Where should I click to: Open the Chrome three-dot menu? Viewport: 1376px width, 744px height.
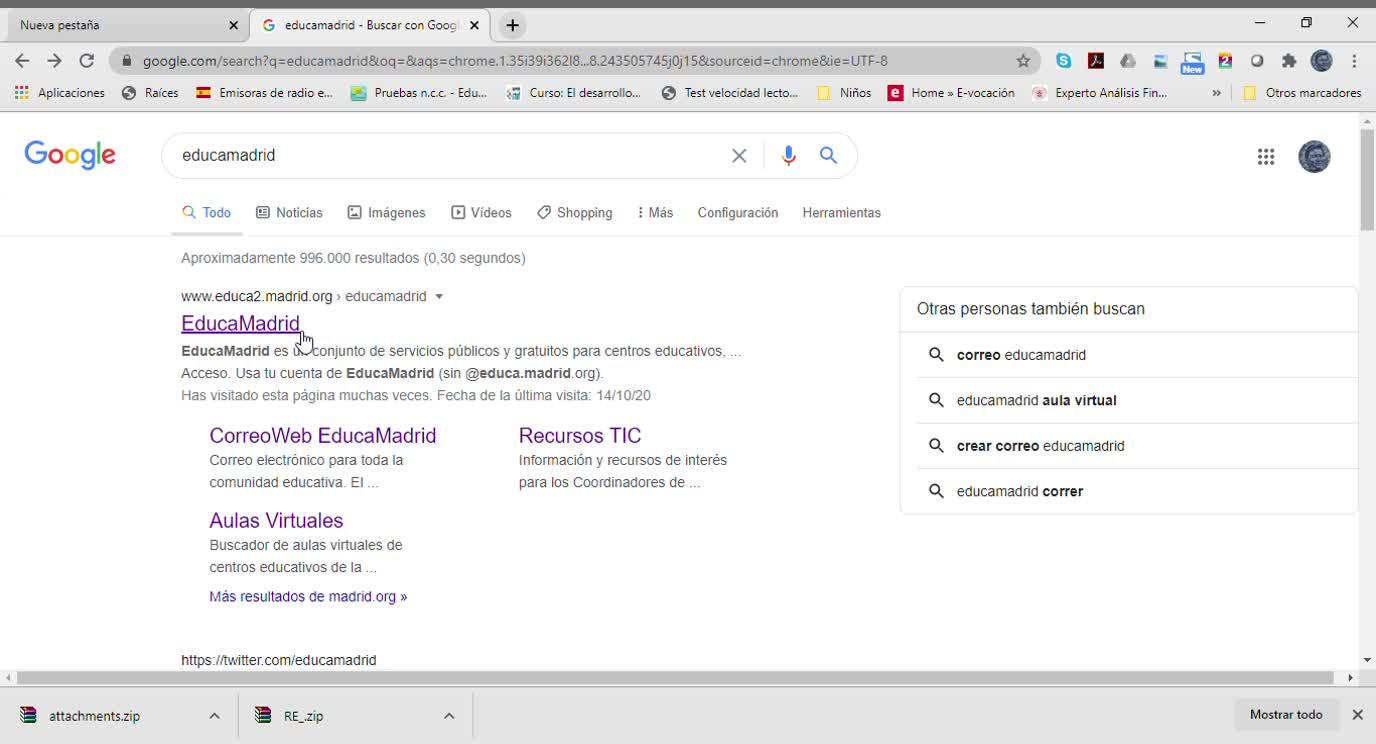coord(1354,61)
